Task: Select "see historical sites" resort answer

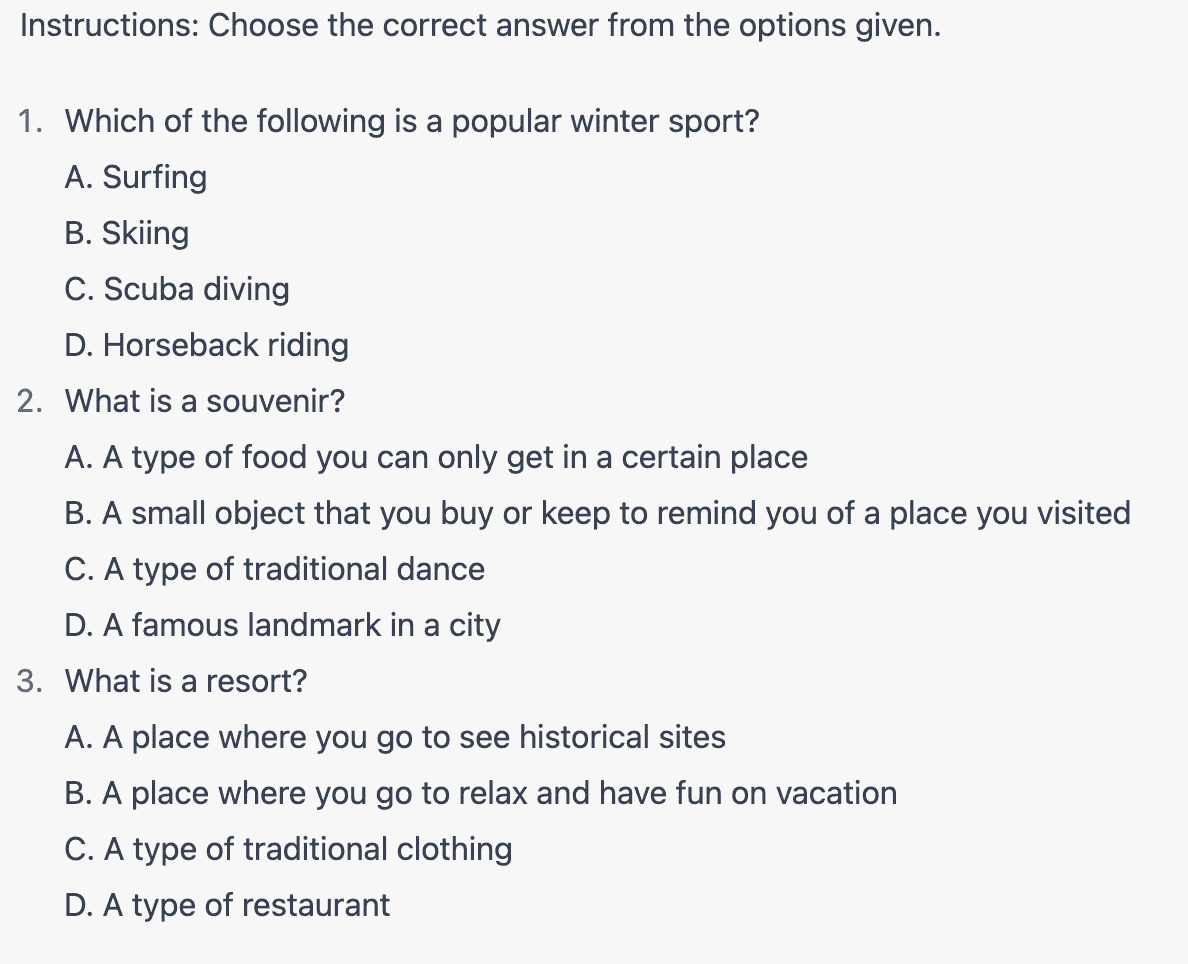Action: (395, 737)
